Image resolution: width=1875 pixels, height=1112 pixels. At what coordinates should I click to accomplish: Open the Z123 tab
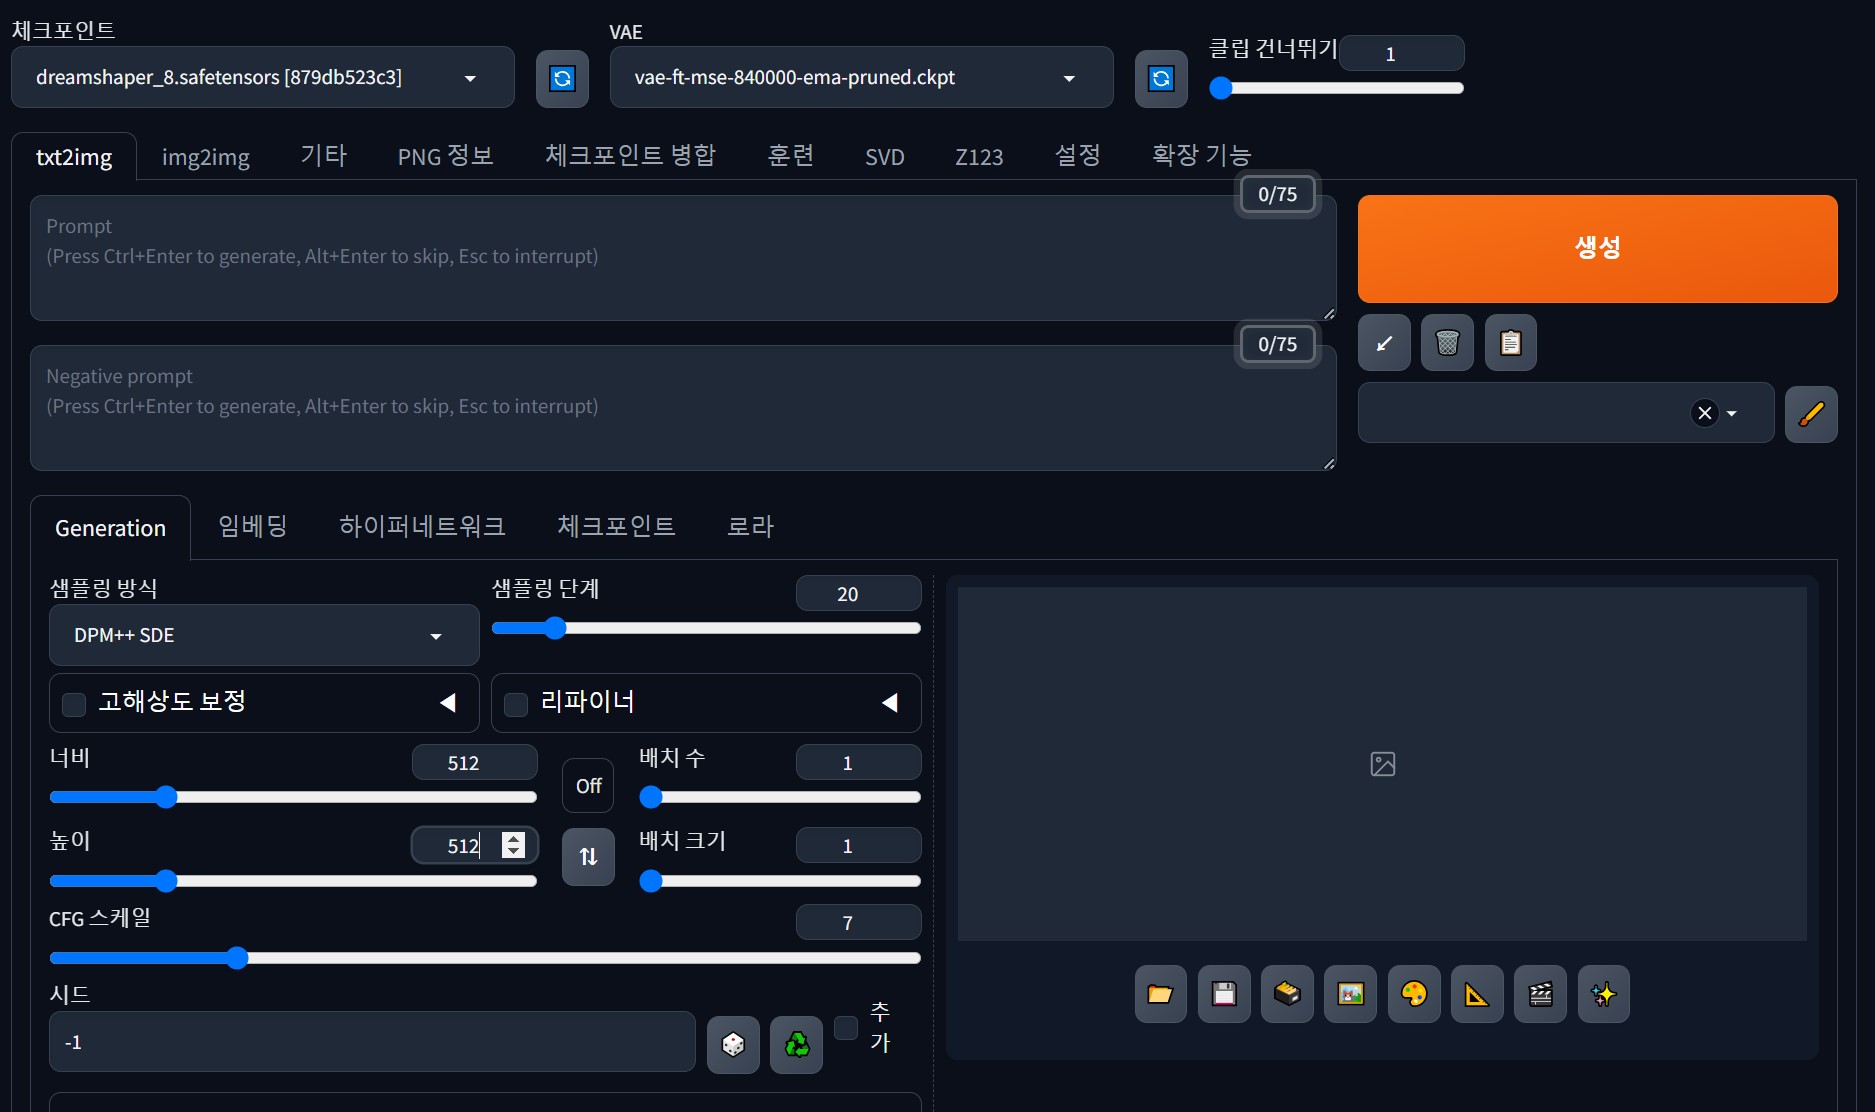979,157
